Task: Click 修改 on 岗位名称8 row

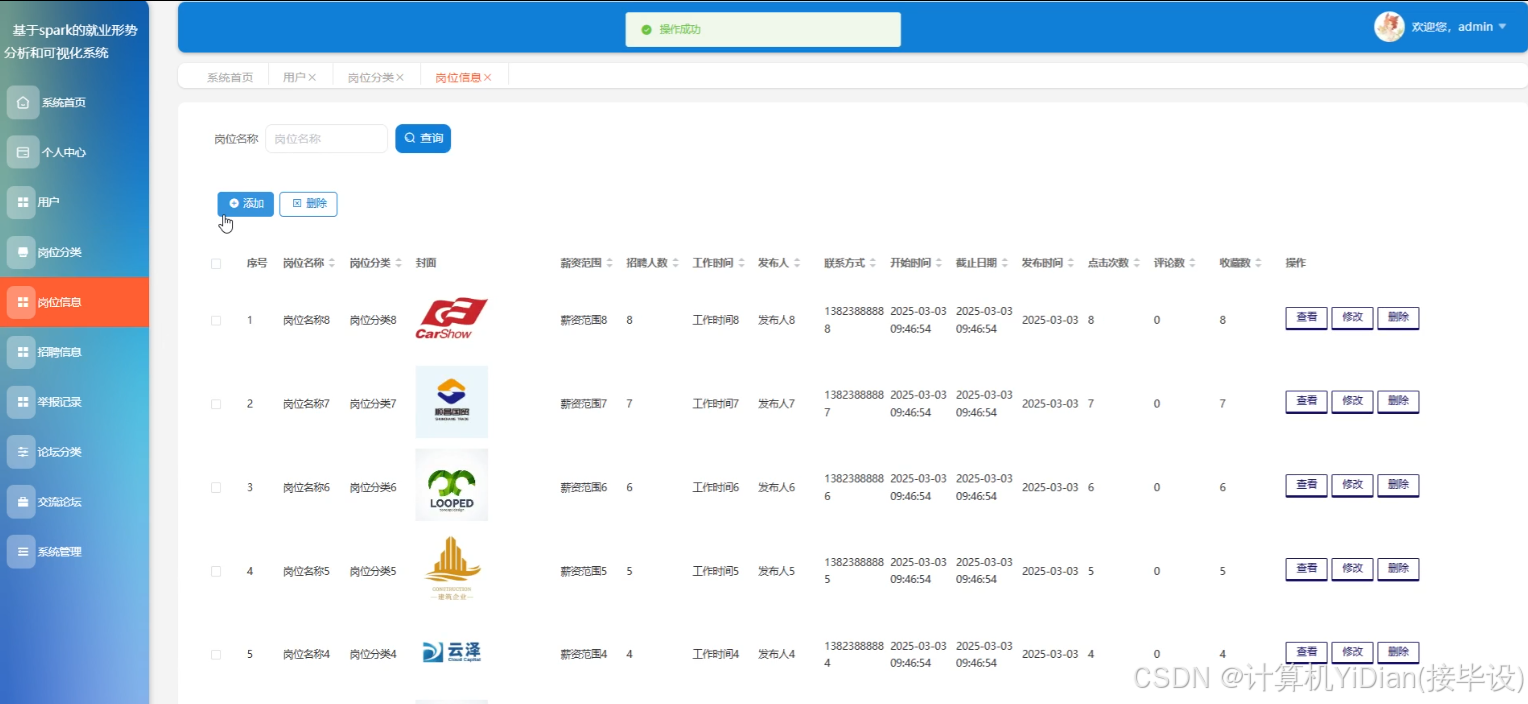Action: (1352, 317)
